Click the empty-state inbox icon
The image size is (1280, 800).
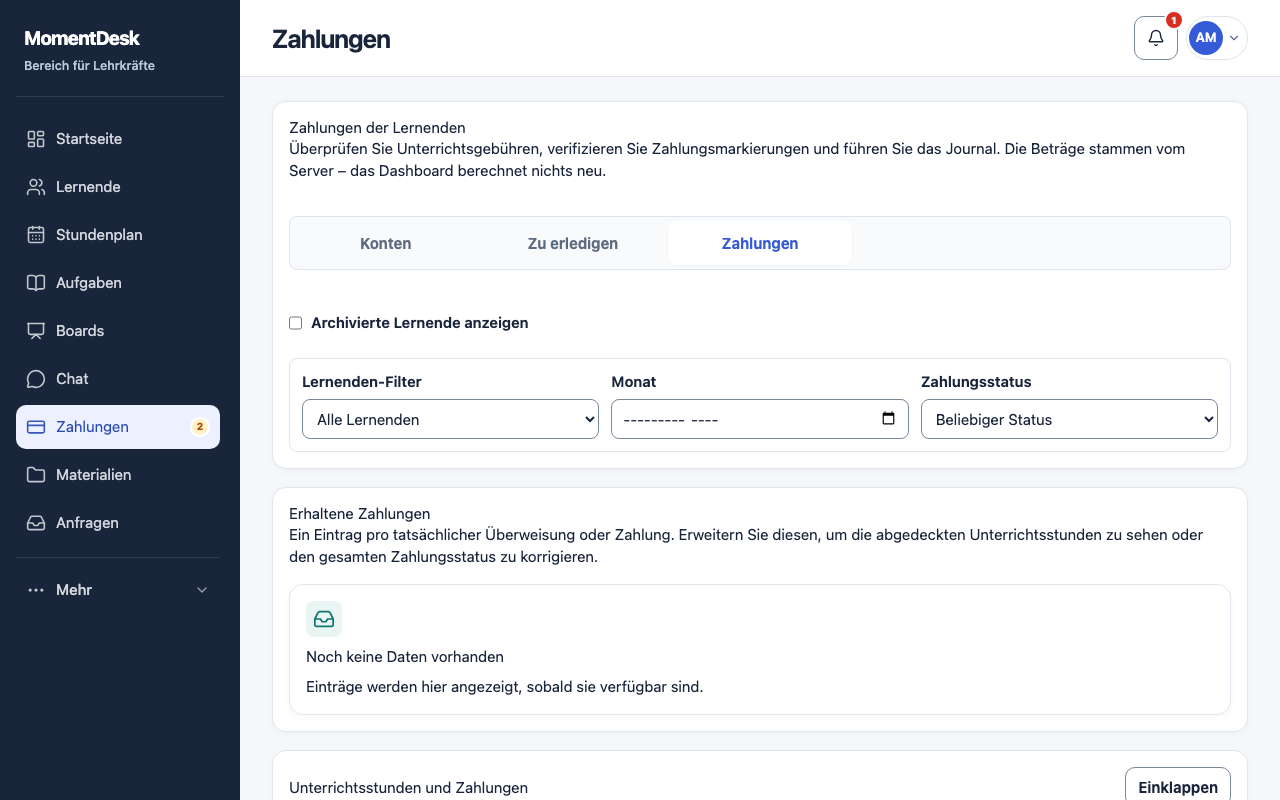[324, 619]
